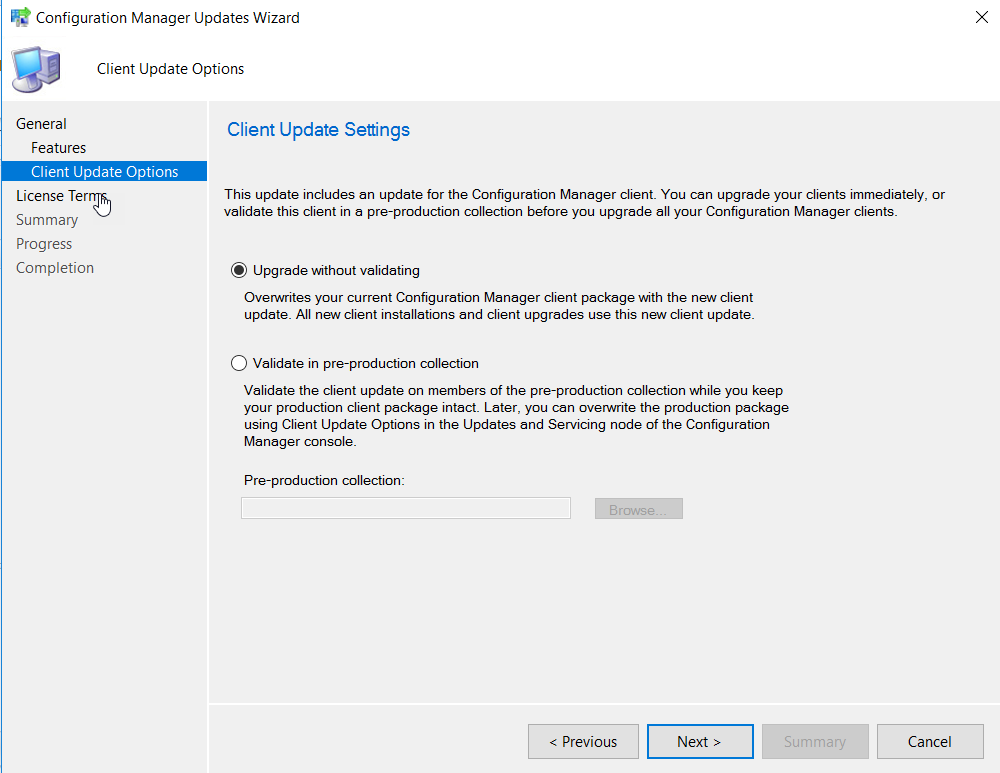Click the 'This update includes an update' intro text
The height and width of the screenshot is (773, 1000).
[x=584, y=203]
